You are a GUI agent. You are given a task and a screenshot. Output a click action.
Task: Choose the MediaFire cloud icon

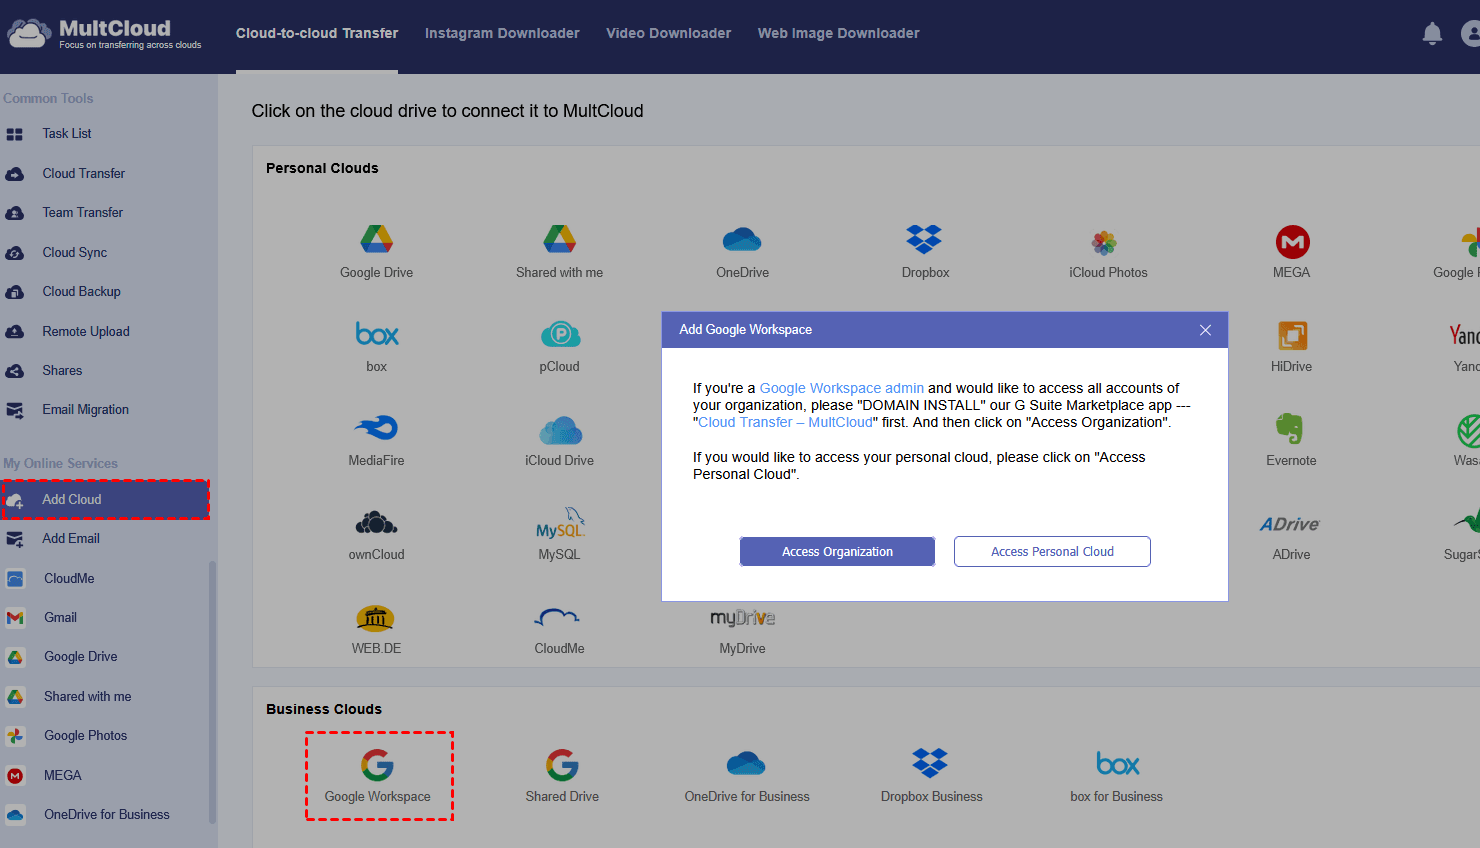376,428
